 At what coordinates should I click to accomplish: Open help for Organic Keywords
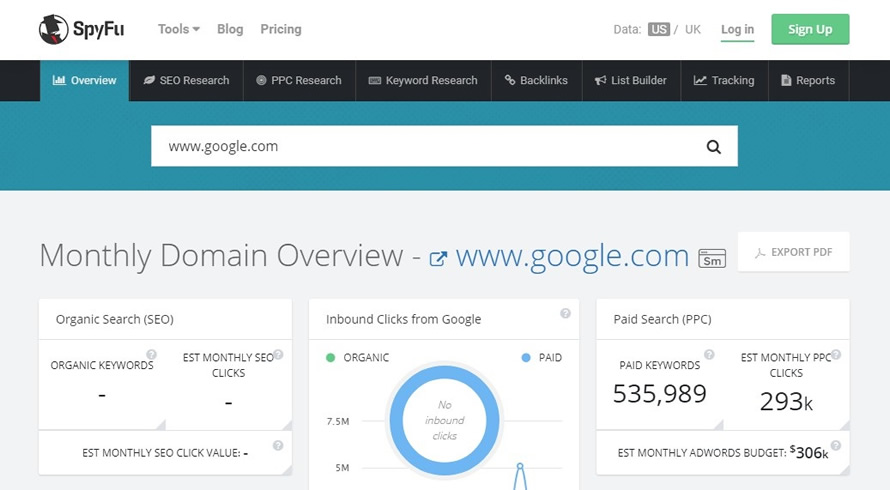(x=151, y=354)
